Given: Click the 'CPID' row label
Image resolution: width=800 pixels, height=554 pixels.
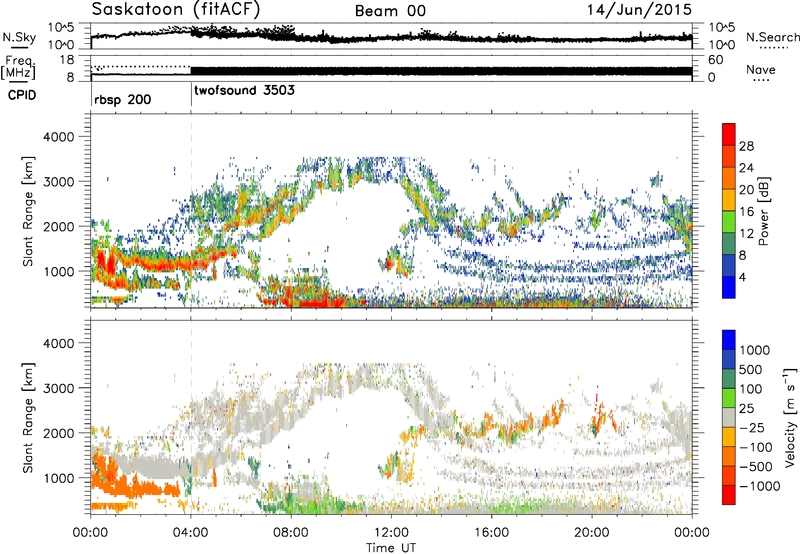Looking at the screenshot, I should click(22, 95).
